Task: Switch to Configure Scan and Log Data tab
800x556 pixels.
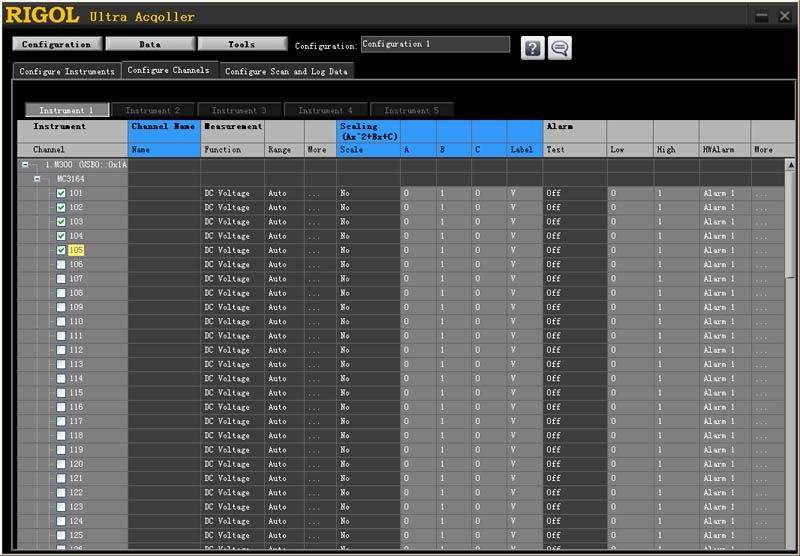Action: [x=286, y=71]
